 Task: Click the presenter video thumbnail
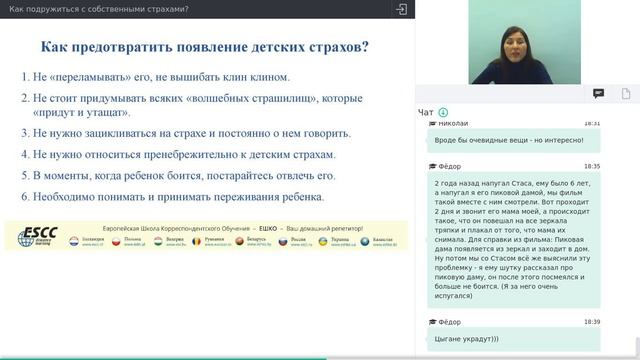524,42
